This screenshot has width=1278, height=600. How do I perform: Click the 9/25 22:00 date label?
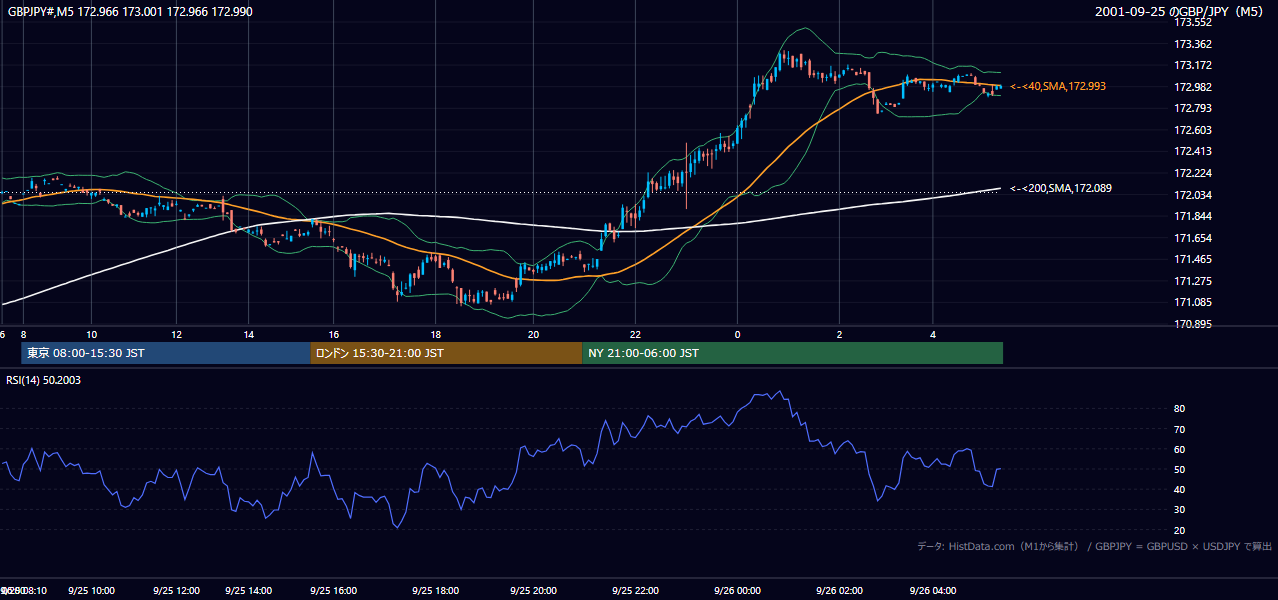click(x=634, y=591)
